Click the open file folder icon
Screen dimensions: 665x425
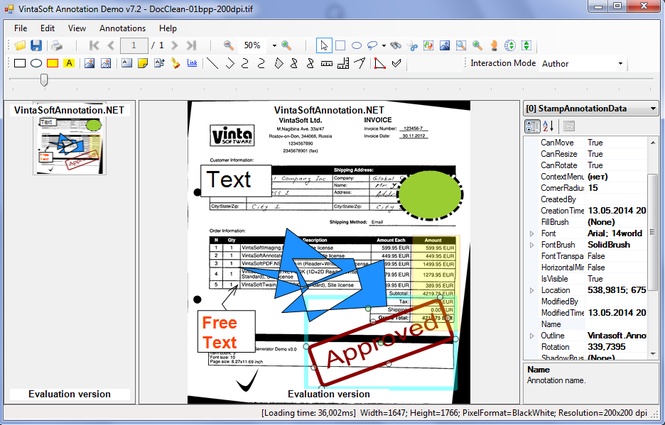click(20, 45)
